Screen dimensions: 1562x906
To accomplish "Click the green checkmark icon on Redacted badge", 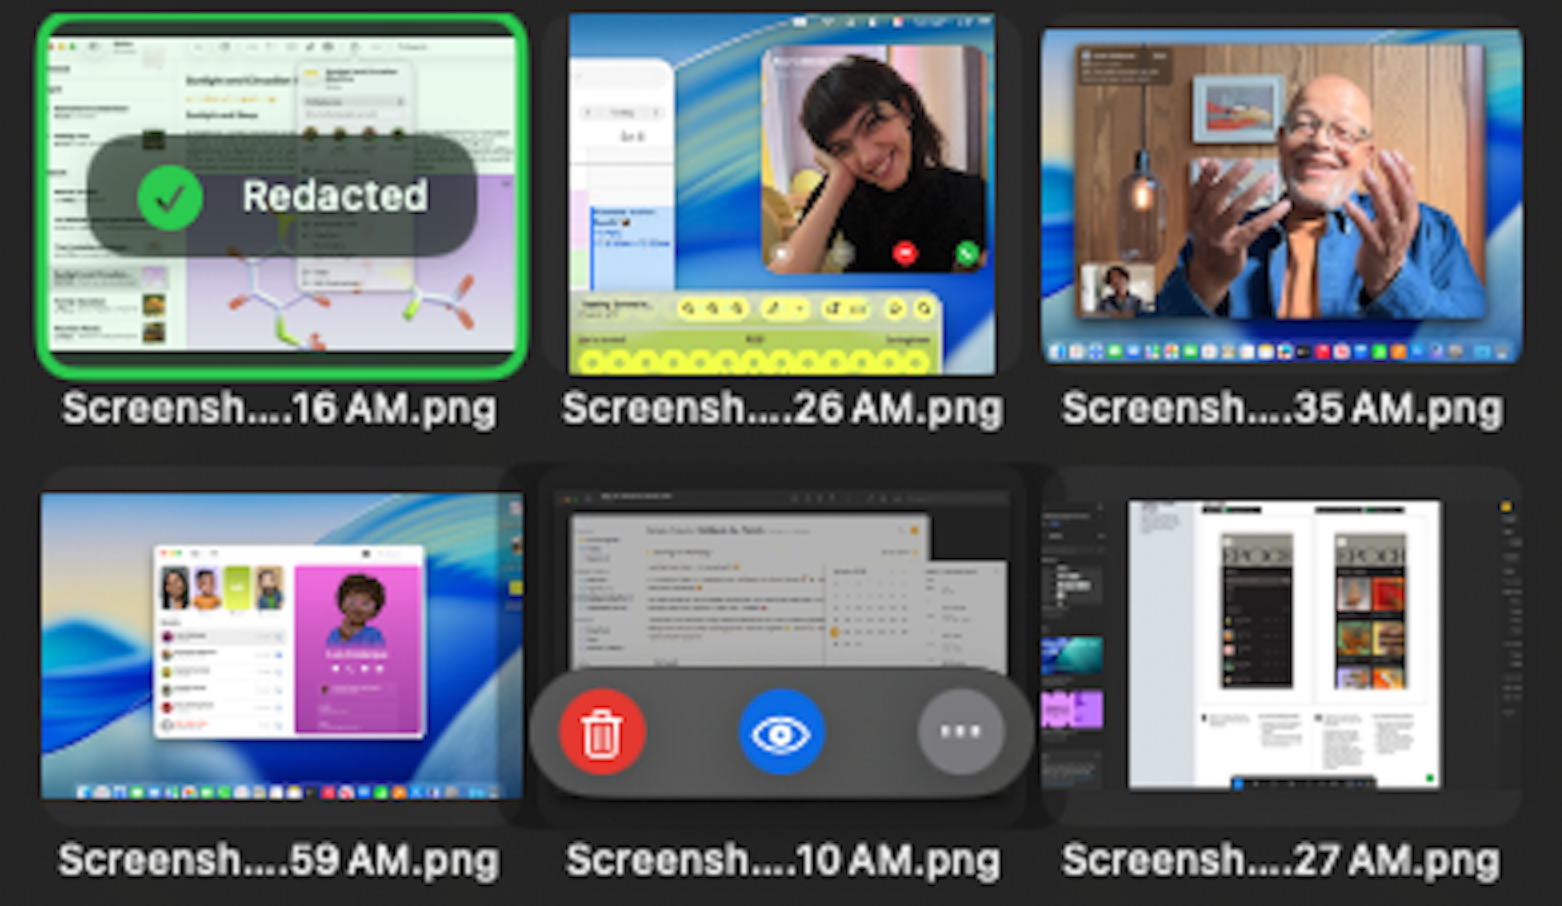I will 170,197.
